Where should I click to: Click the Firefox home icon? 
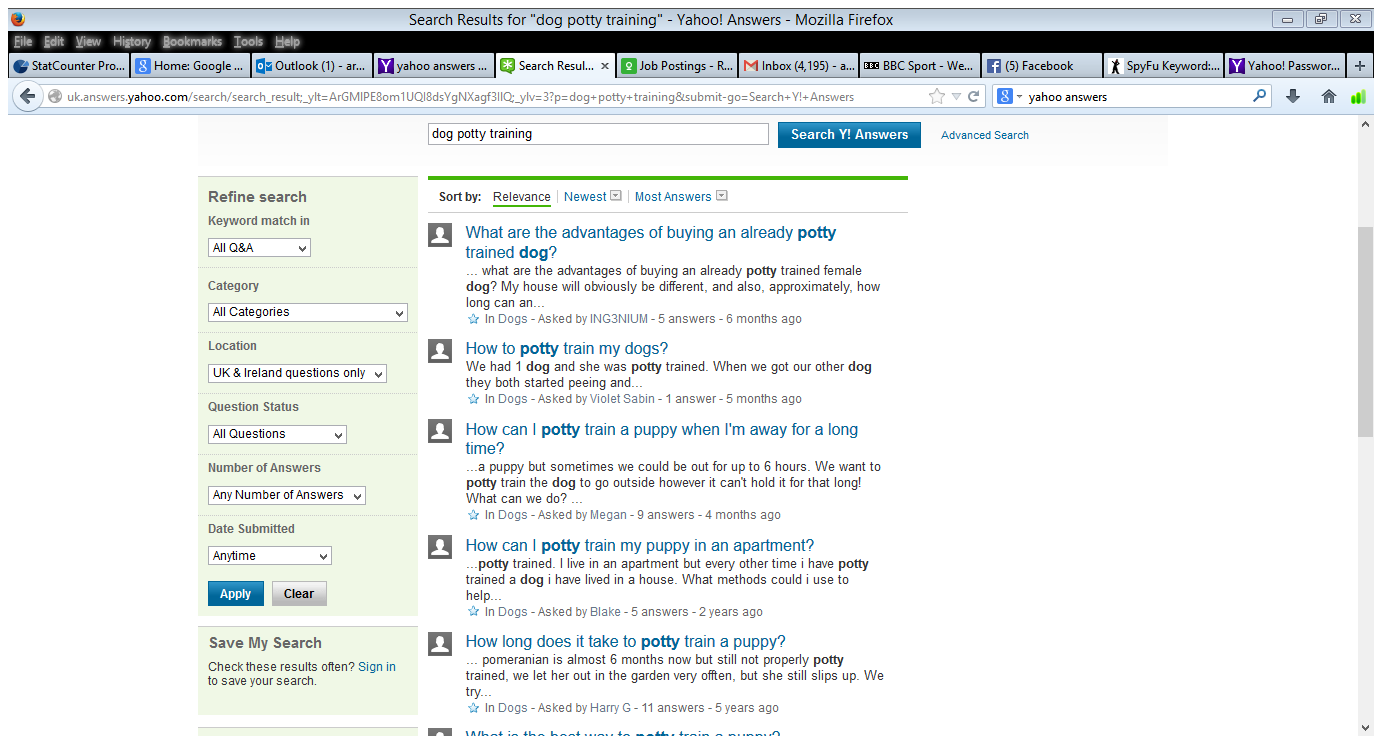[x=1328, y=97]
